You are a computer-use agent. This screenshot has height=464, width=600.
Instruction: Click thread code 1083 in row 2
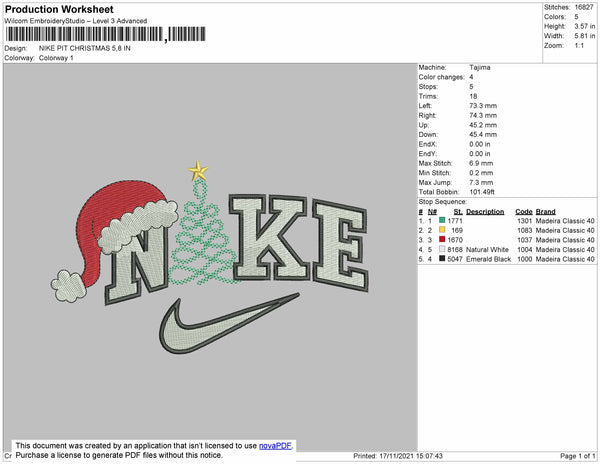tap(524, 230)
